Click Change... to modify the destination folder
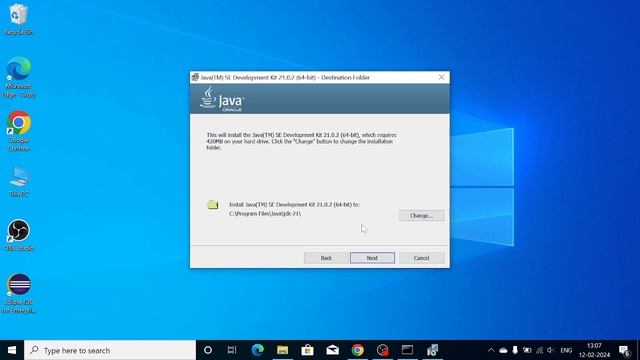 (x=422, y=216)
